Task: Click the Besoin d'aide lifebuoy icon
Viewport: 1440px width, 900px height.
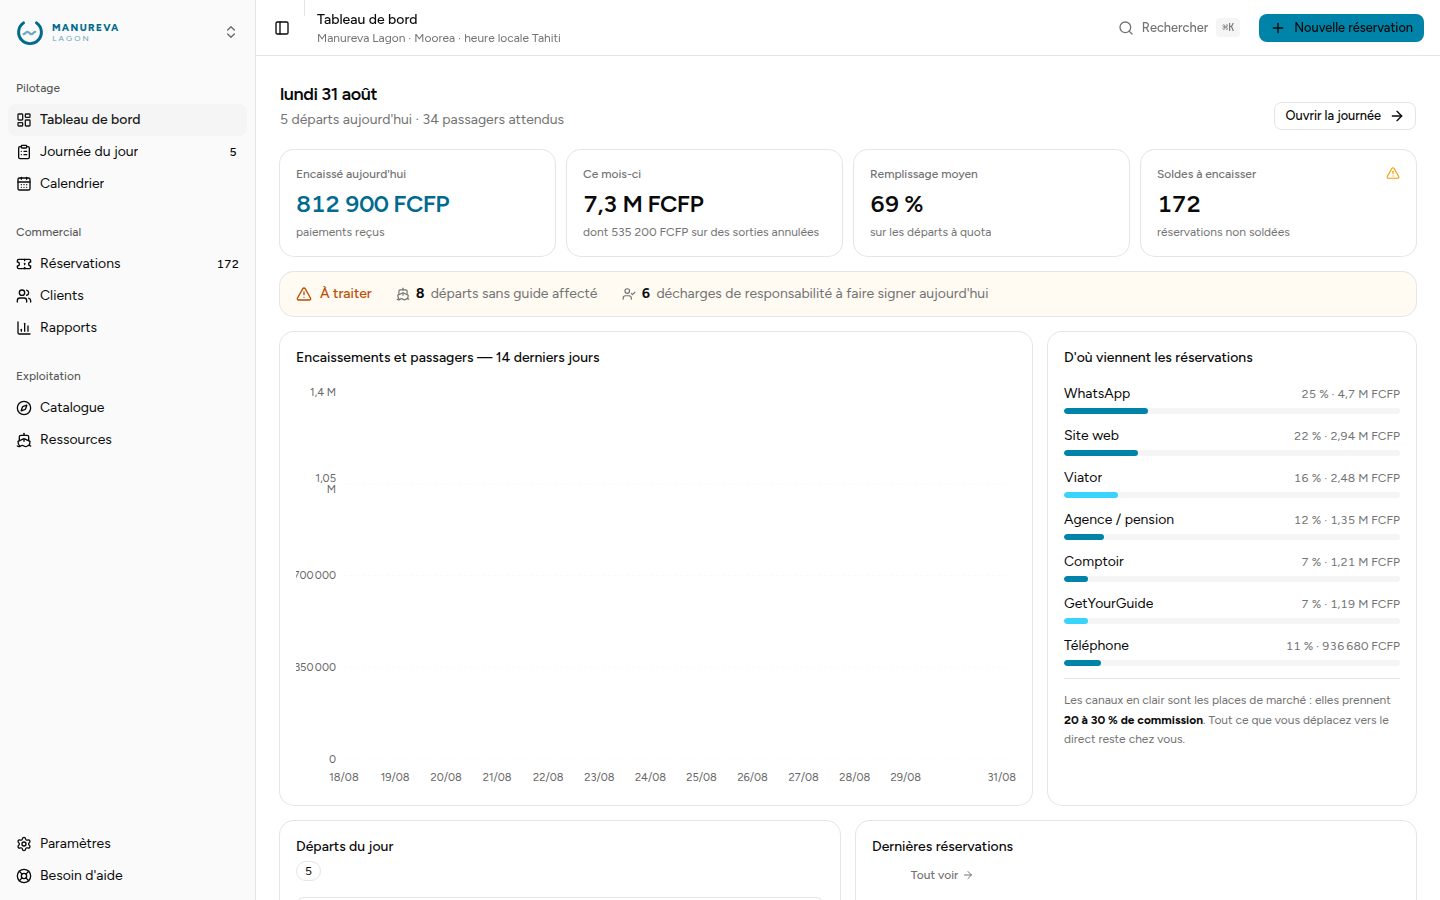Action: [x=24, y=876]
